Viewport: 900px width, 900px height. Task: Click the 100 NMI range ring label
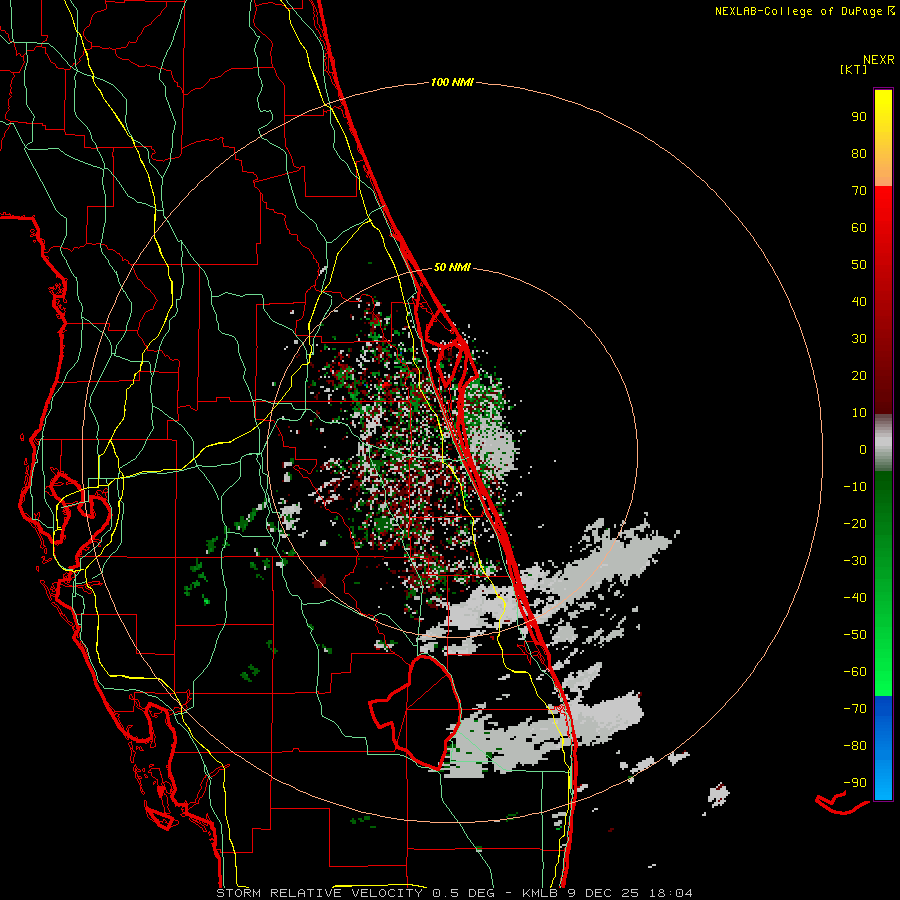tap(452, 83)
